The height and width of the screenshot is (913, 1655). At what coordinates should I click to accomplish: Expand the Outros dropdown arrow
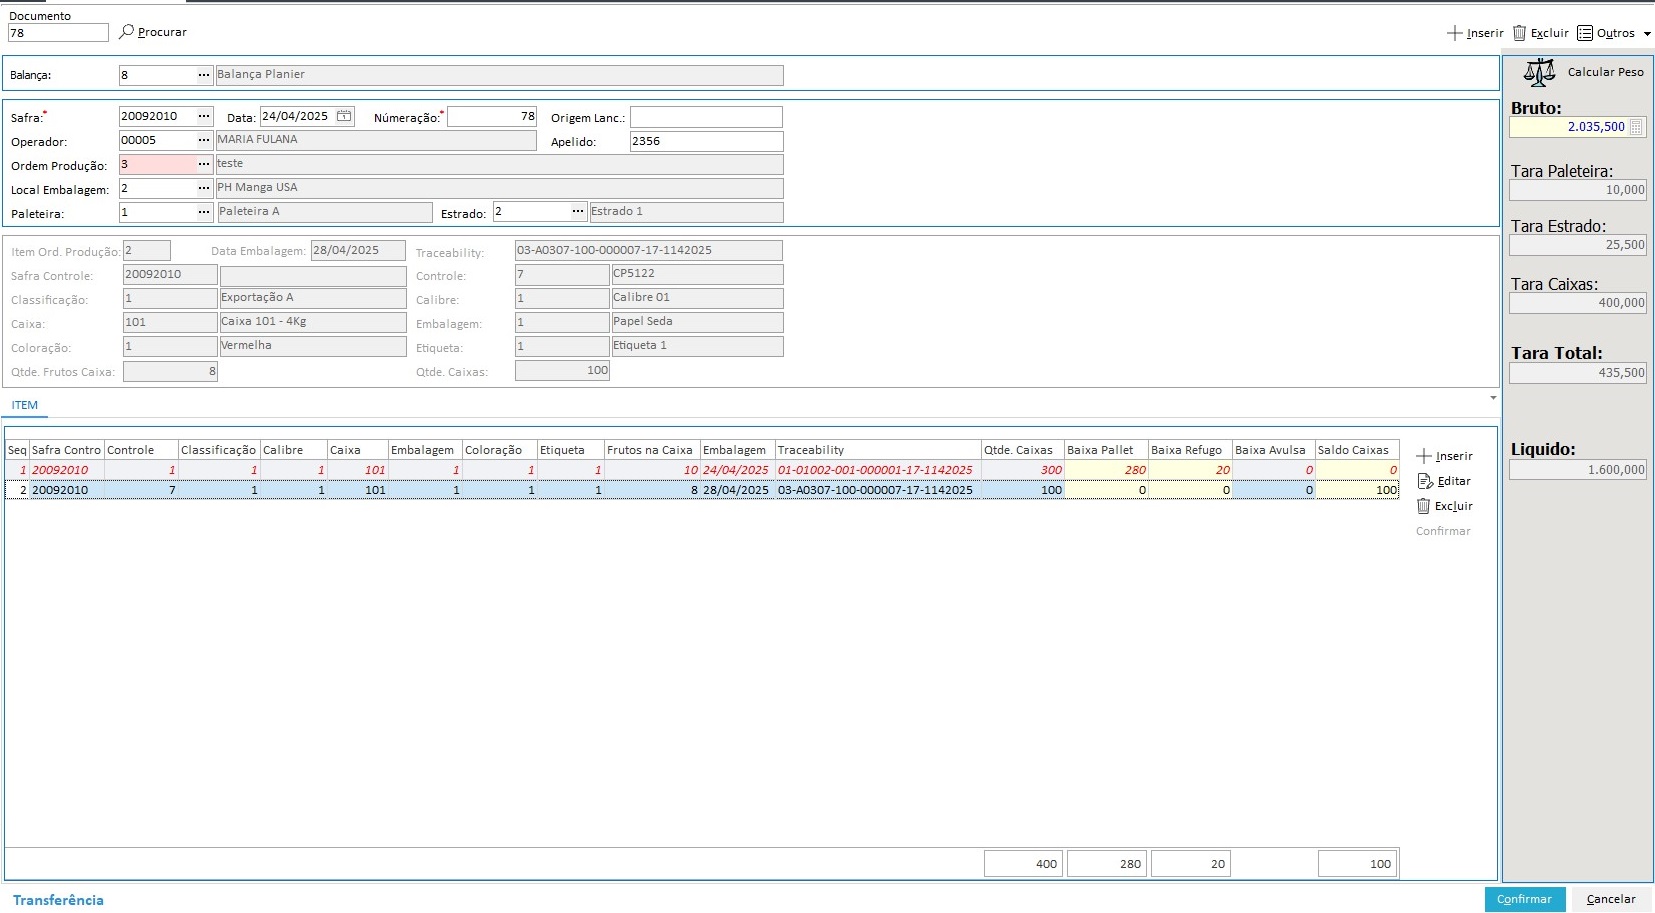1647,34
